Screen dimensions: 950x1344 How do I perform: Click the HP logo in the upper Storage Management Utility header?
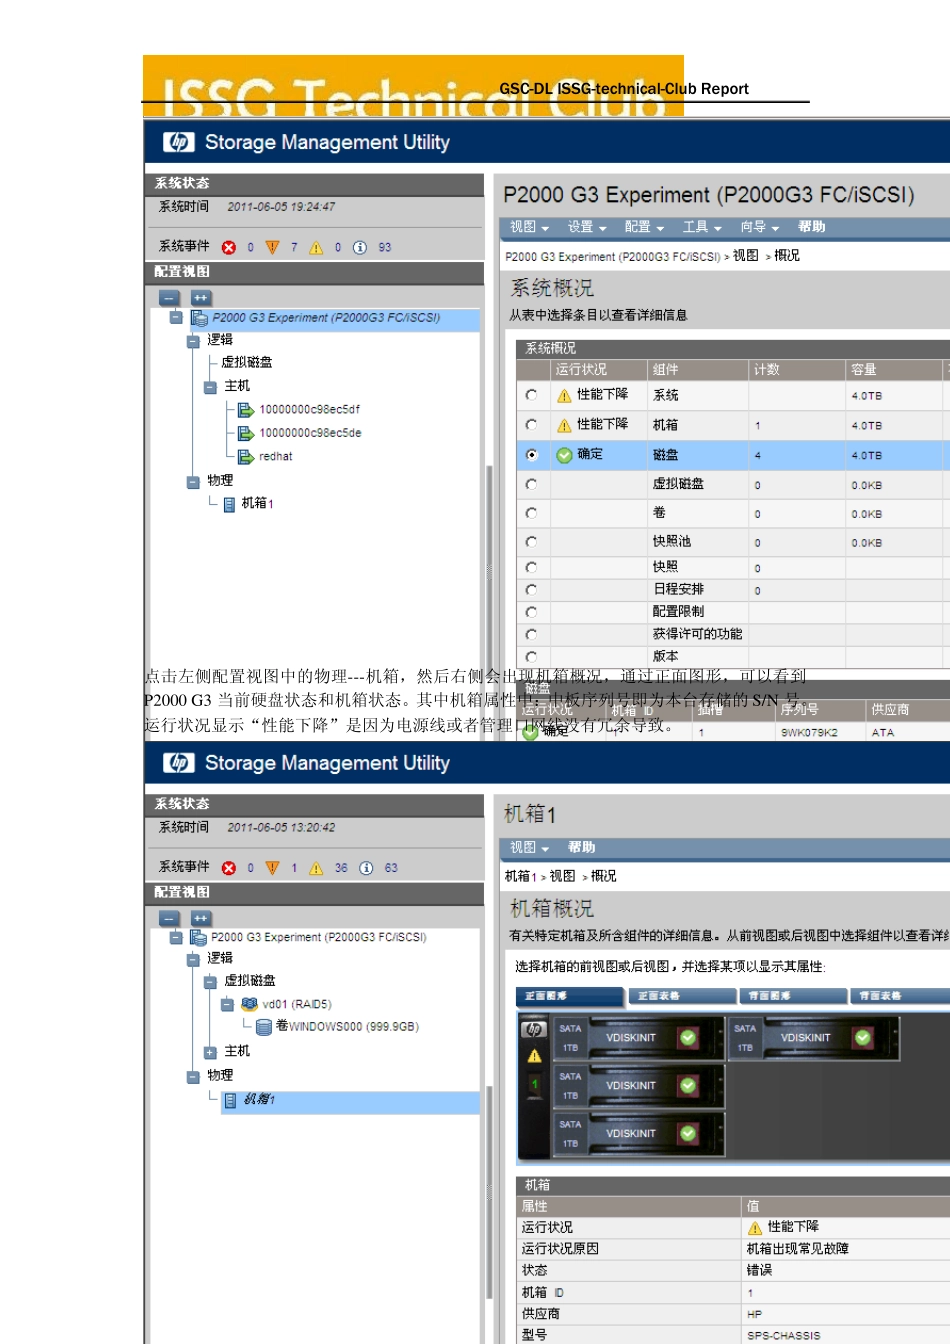(x=179, y=142)
